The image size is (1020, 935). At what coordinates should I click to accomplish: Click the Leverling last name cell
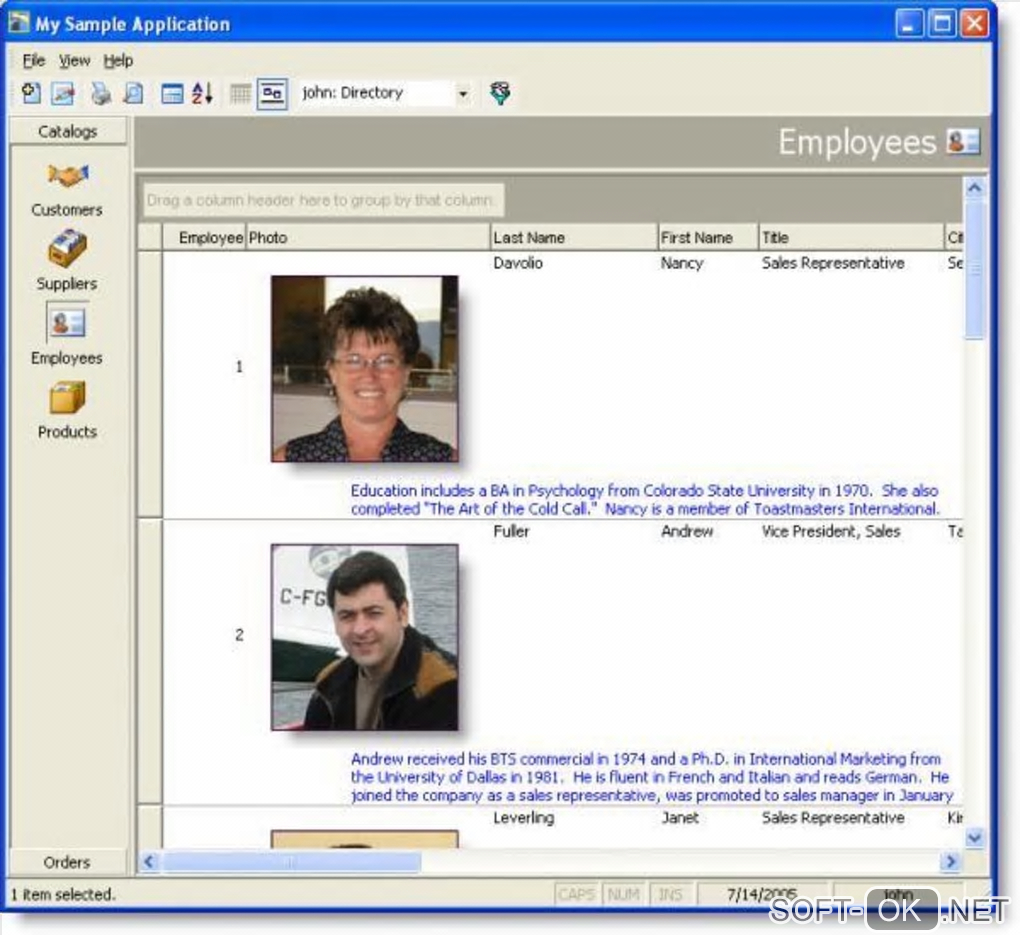tap(524, 818)
